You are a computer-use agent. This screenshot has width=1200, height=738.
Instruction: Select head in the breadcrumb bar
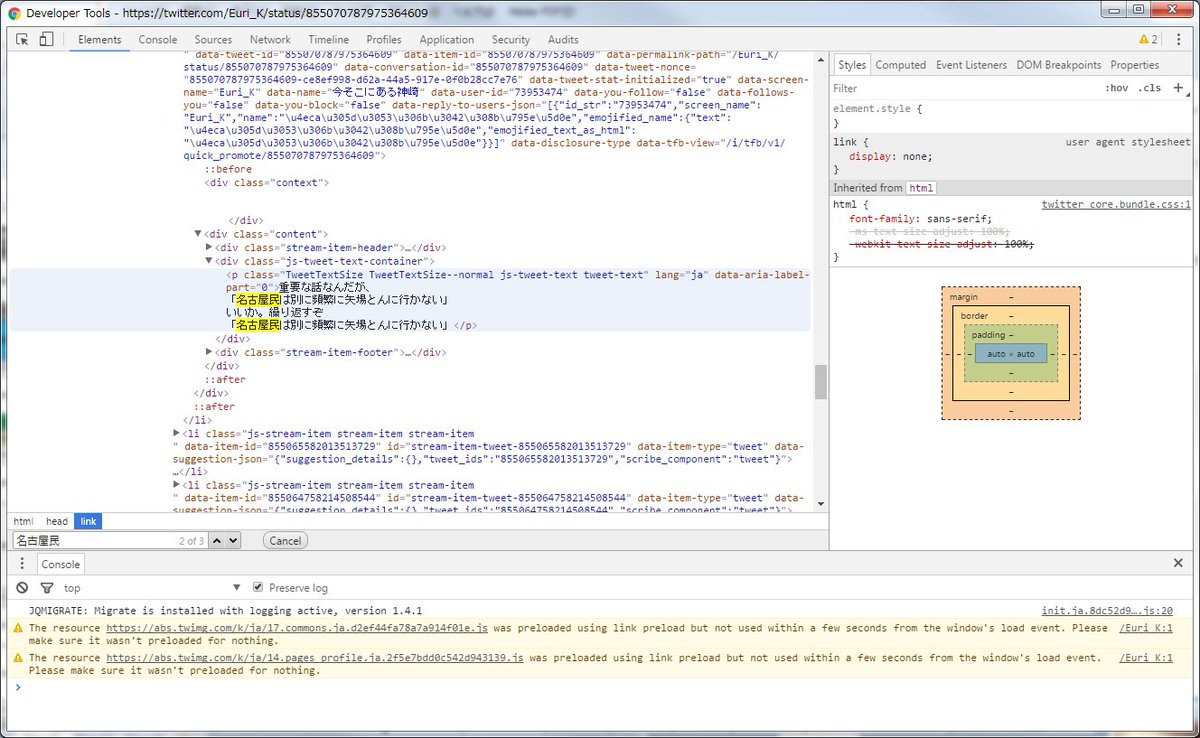coord(57,521)
